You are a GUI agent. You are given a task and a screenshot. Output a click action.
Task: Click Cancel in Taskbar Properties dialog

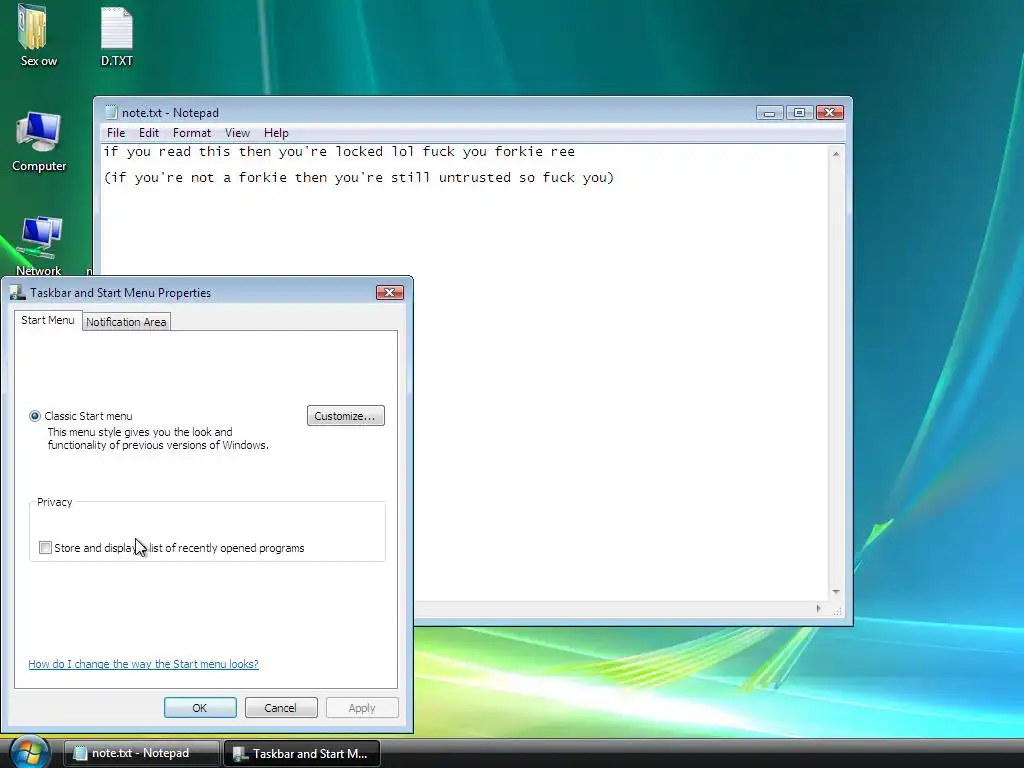click(x=281, y=708)
